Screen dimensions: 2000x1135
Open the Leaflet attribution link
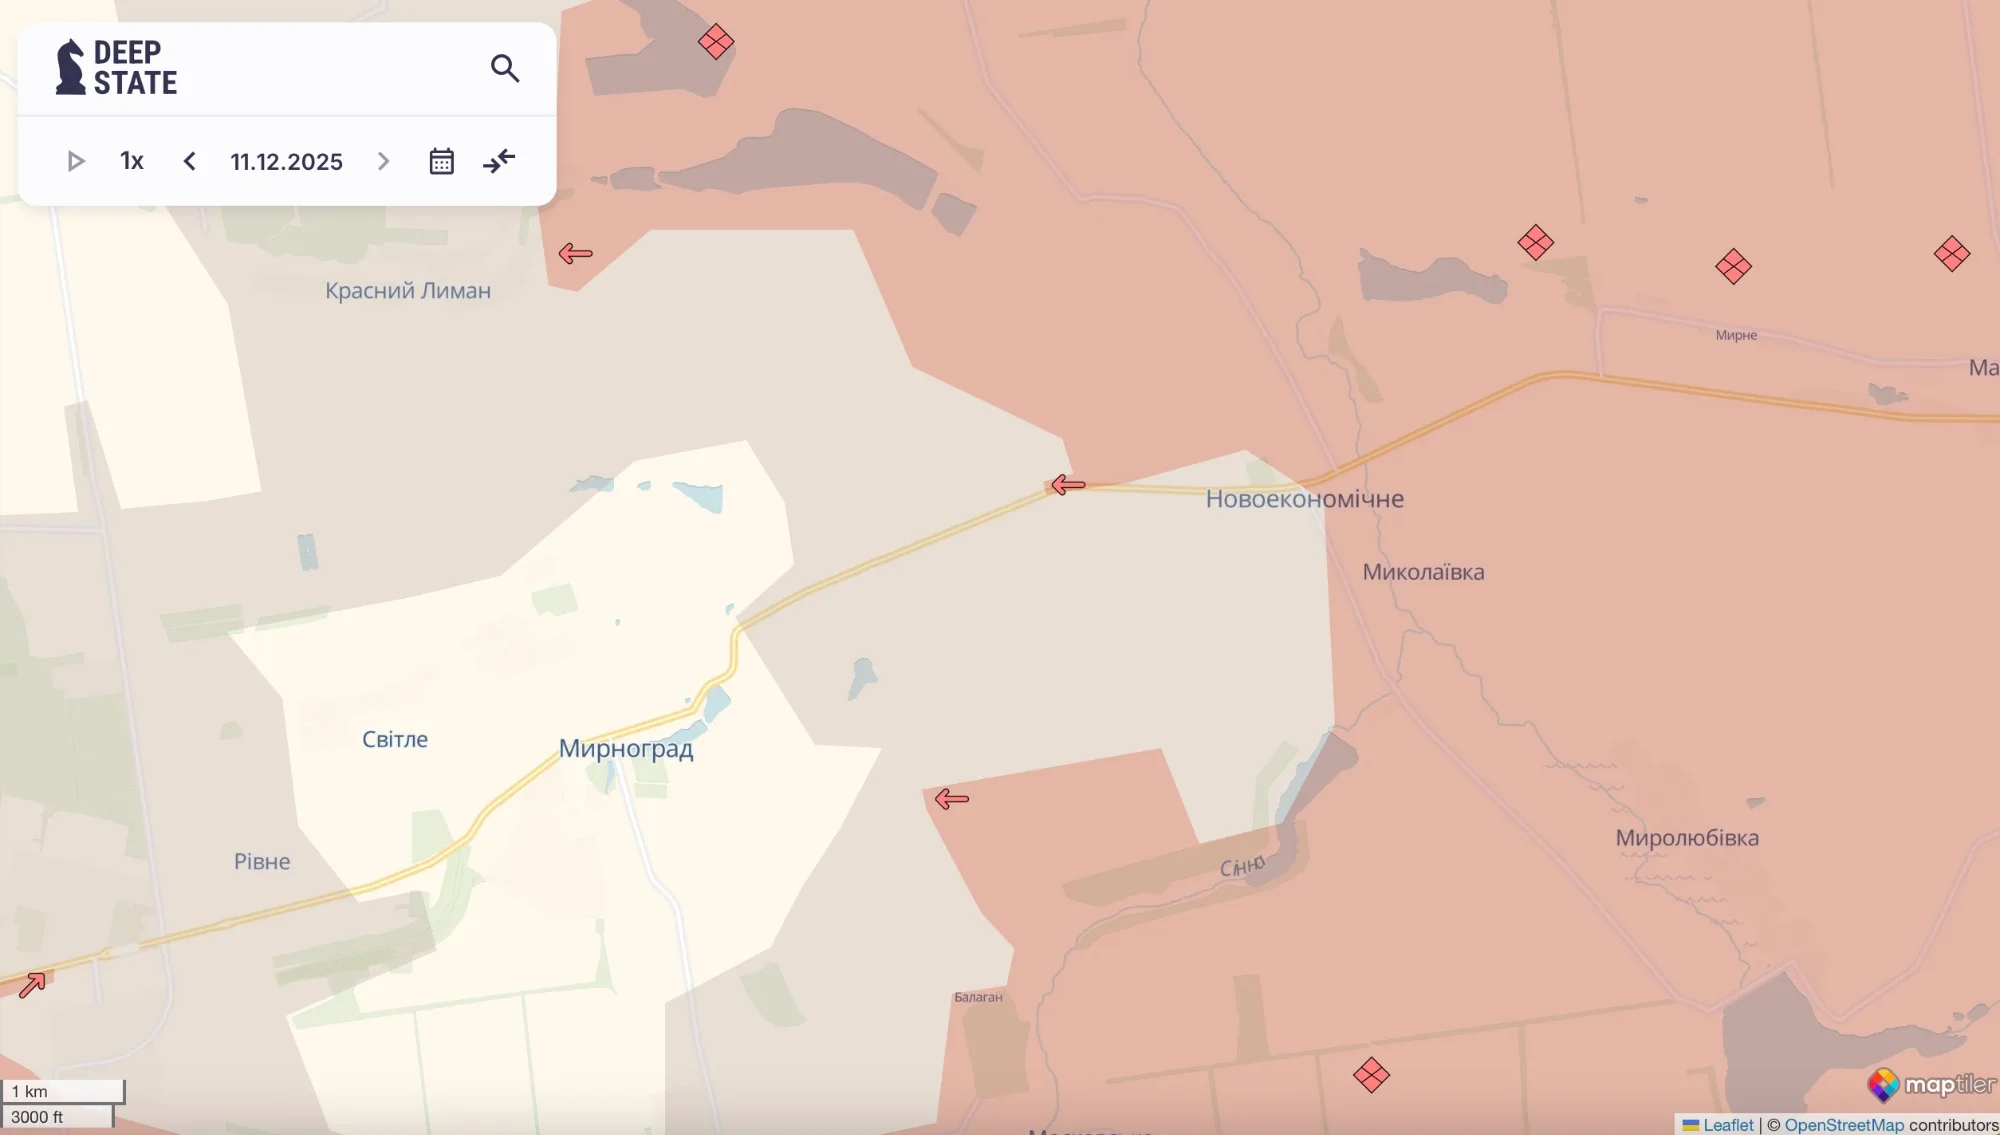pos(1727,1125)
